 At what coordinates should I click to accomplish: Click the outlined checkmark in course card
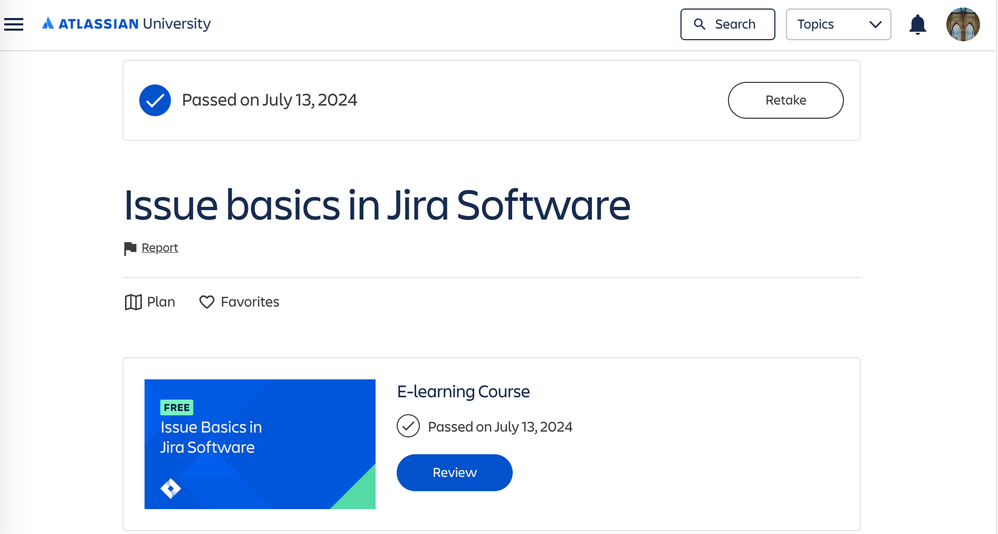click(408, 426)
